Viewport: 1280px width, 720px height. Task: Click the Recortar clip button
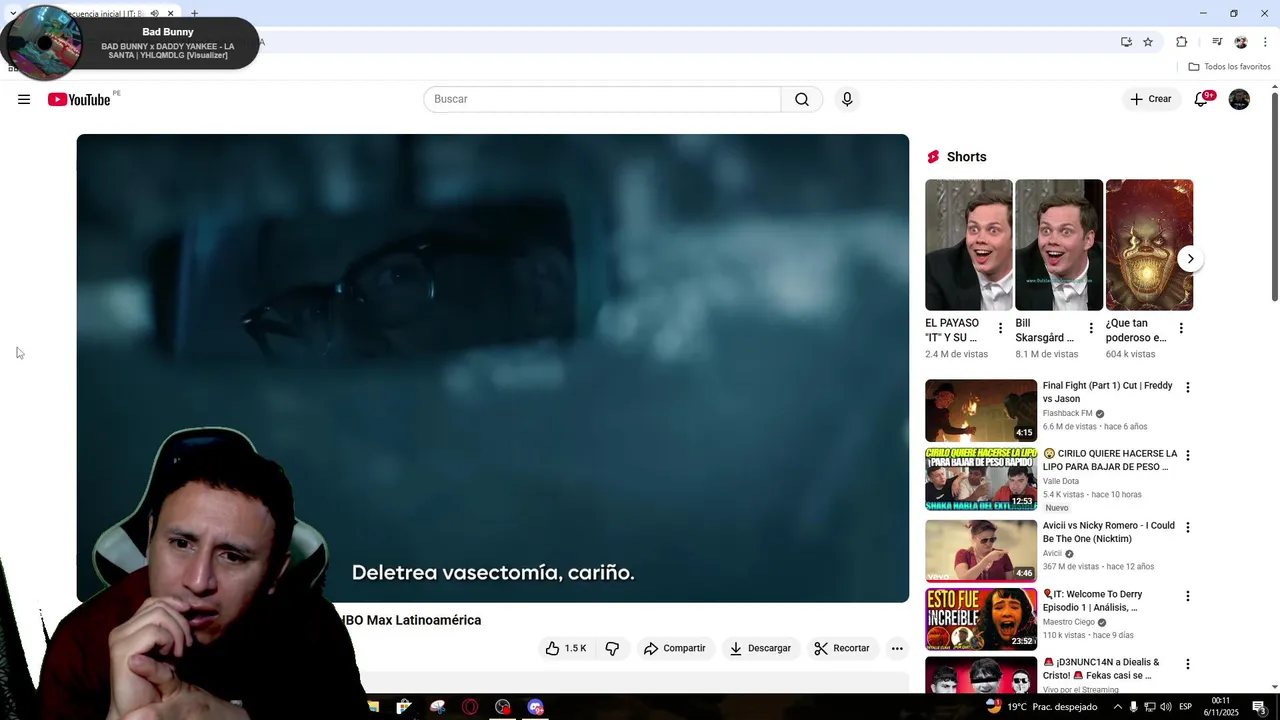[842, 648]
